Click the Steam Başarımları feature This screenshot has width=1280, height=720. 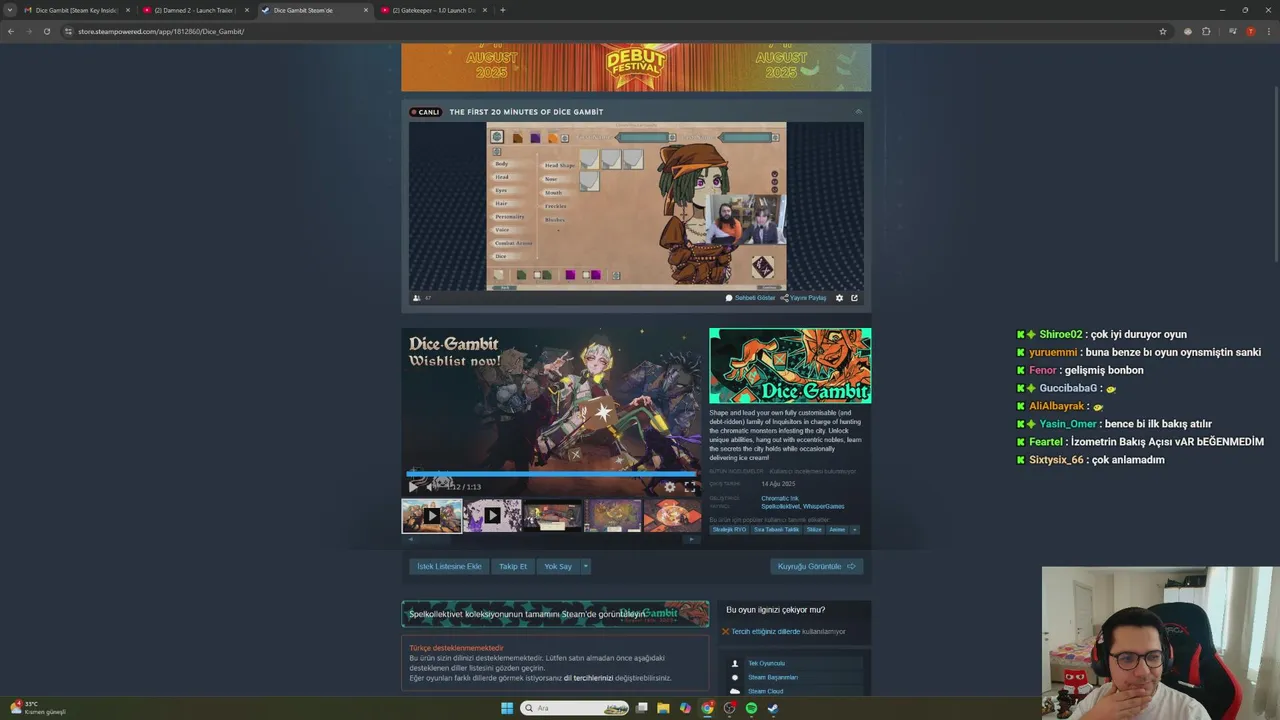tap(772, 677)
